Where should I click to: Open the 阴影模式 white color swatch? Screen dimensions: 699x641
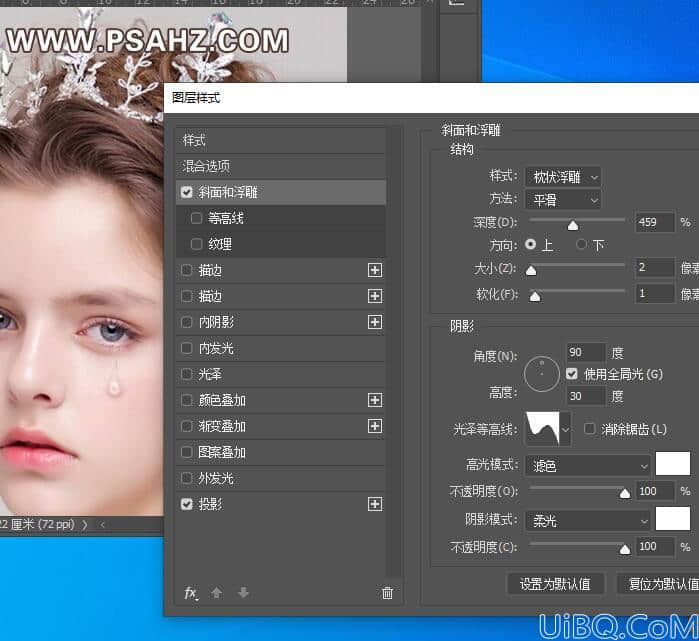[x=673, y=518]
